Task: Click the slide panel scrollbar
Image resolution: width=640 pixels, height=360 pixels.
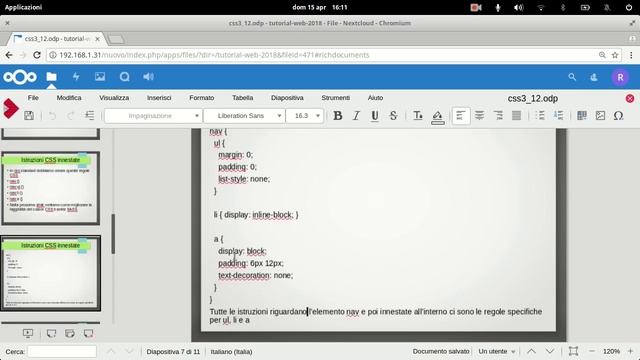Action: tap(113, 233)
